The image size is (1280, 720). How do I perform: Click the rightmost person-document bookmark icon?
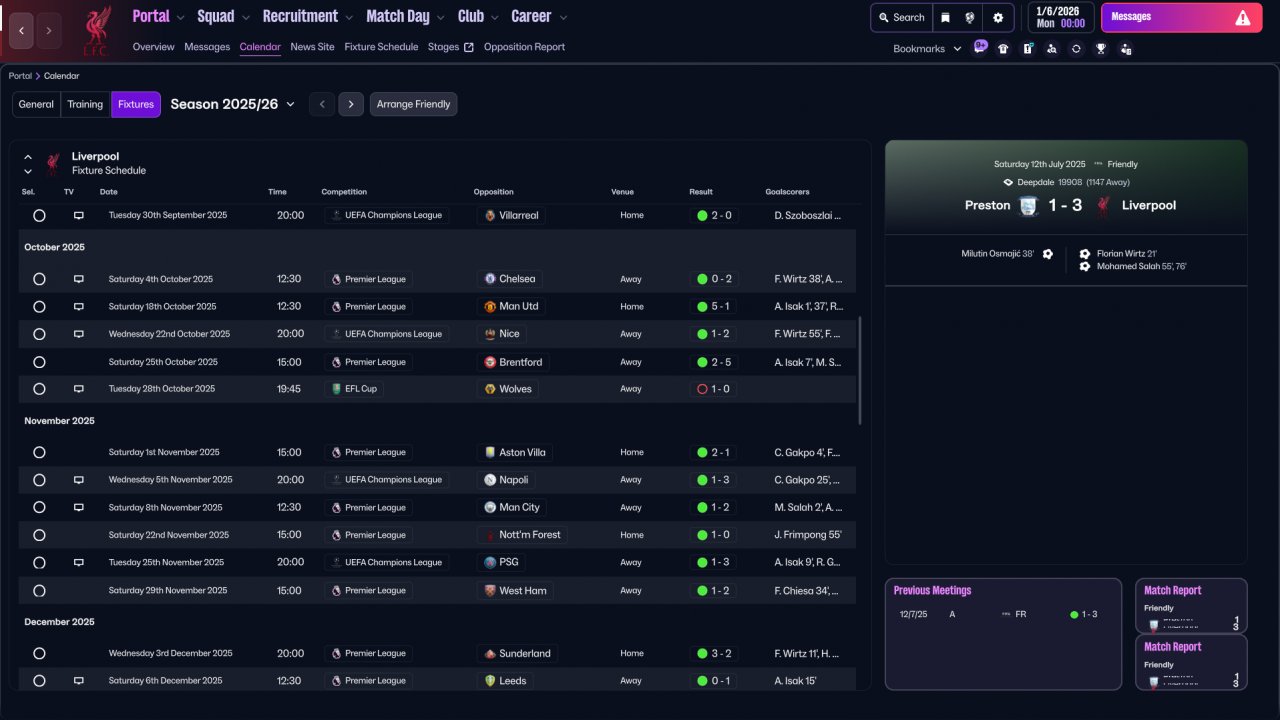(1126, 48)
